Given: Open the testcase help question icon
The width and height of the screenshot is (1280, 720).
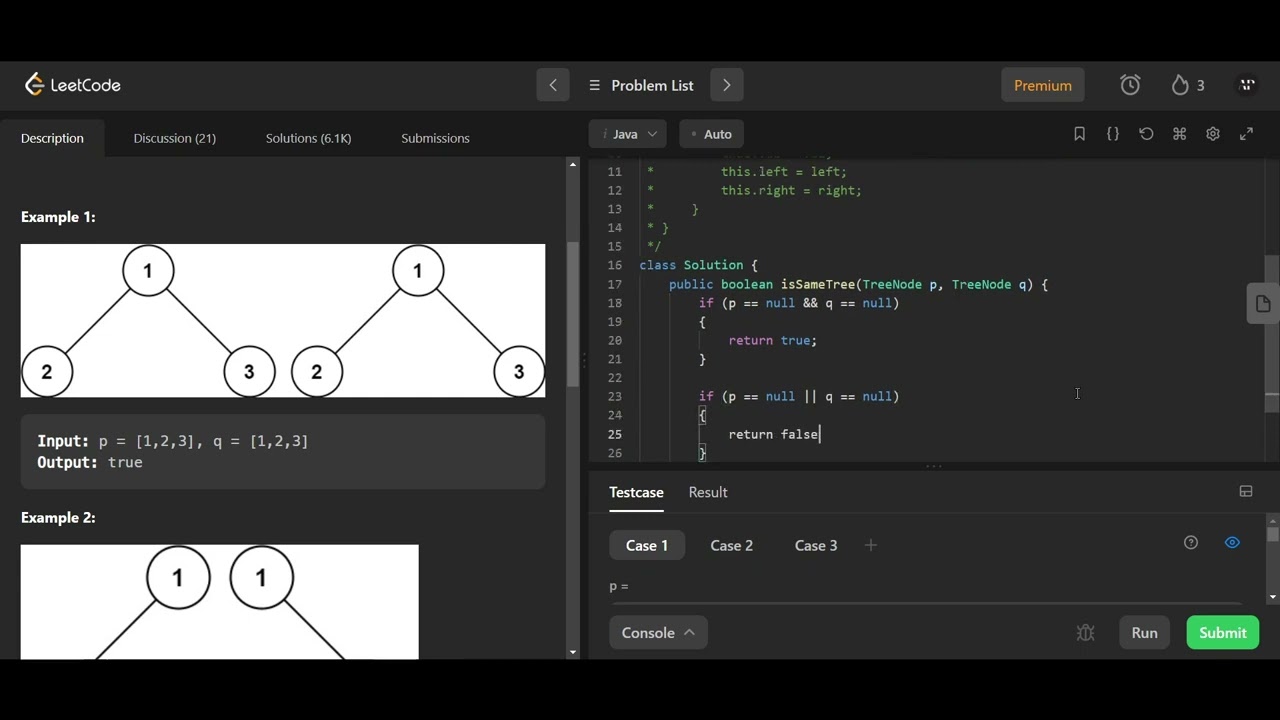Looking at the screenshot, I should pos(1191,543).
